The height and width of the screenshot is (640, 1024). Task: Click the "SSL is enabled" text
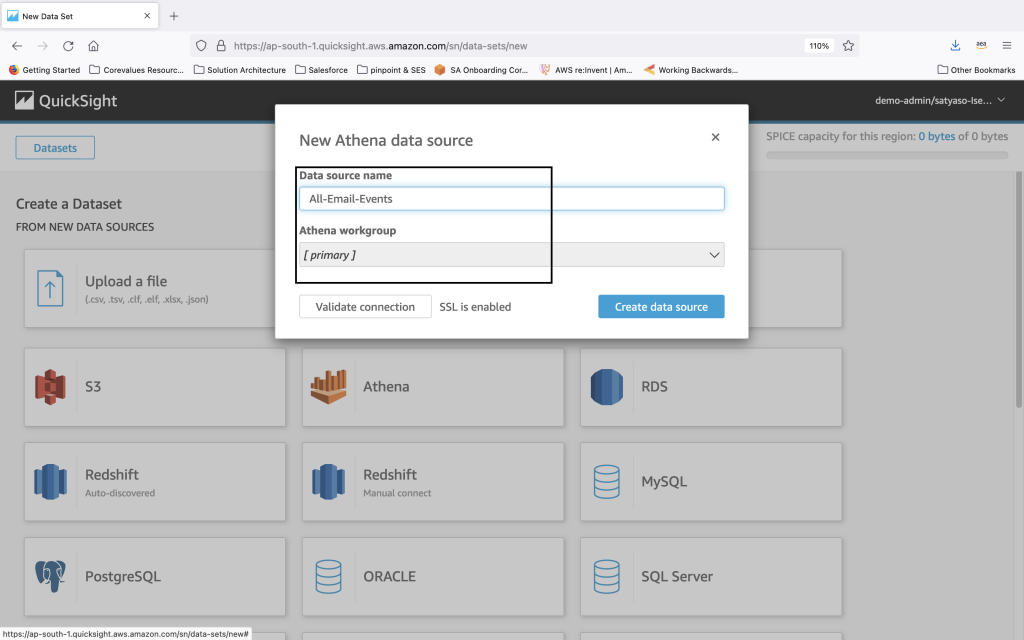pos(475,307)
